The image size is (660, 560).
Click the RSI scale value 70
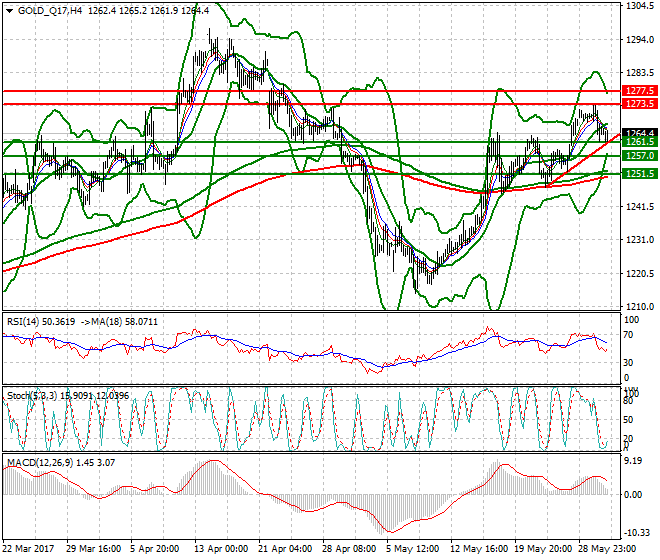tap(628, 335)
